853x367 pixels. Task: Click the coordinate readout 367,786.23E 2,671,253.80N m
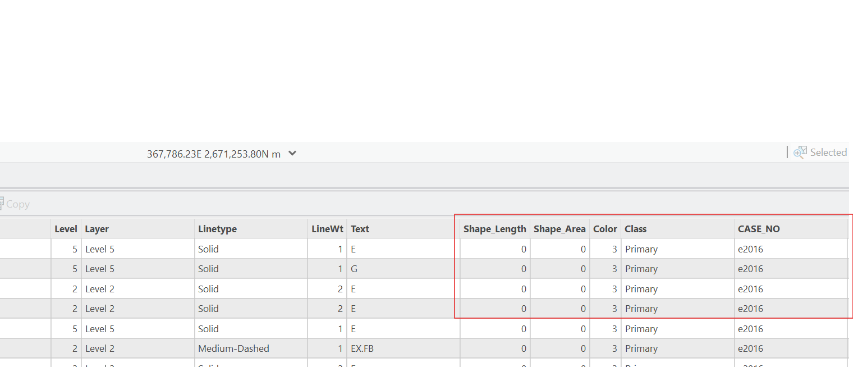point(214,154)
